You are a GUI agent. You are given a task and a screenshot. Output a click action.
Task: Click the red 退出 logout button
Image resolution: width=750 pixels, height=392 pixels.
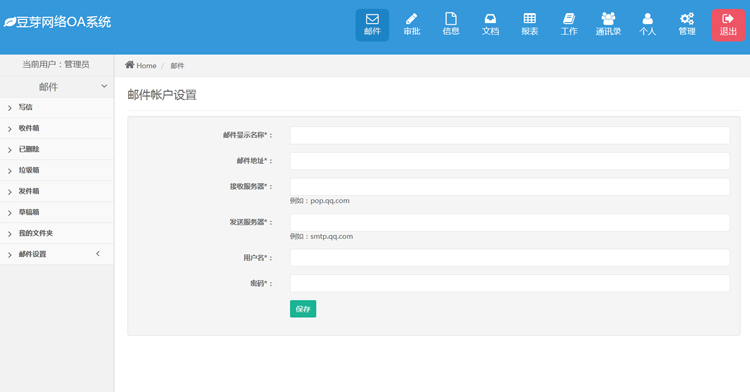(x=728, y=25)
